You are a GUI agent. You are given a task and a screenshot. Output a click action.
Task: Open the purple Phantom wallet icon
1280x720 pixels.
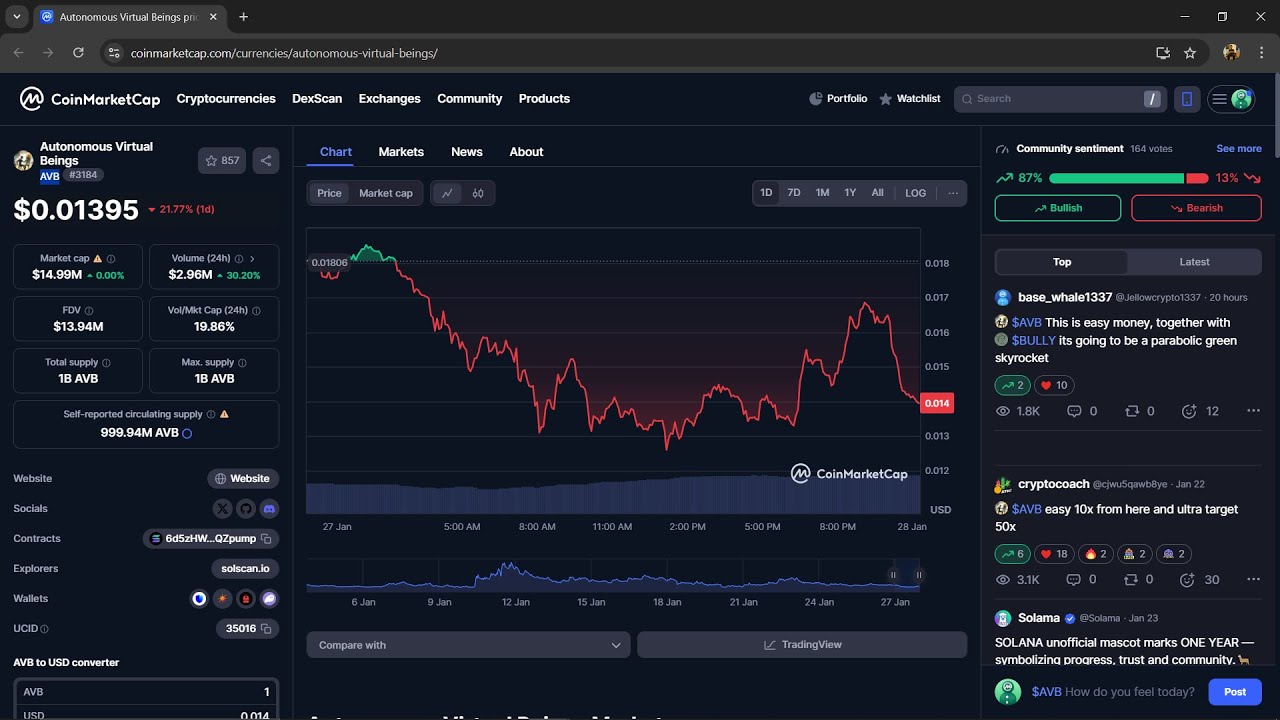click(x=269, y=599)
